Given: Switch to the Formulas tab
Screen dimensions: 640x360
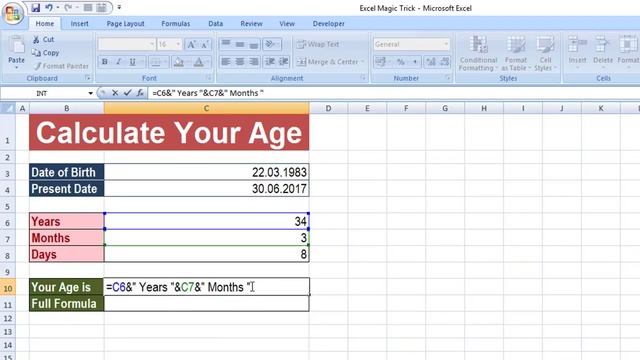Looking at the screenshot, I should click(x=176, y=24).
